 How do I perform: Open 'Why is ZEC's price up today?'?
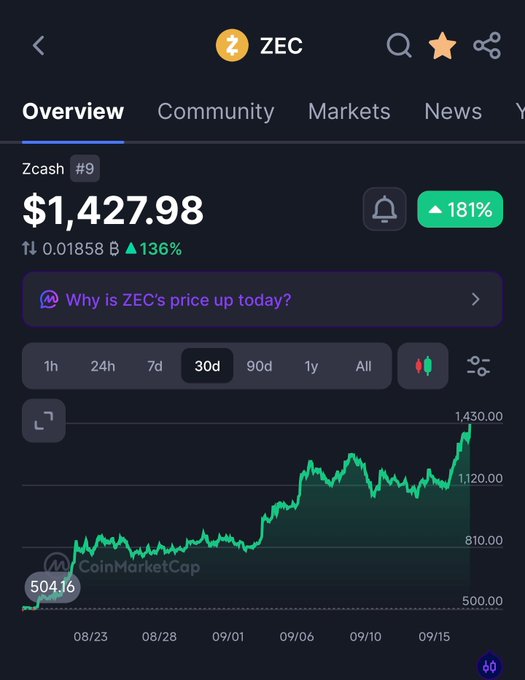(262, 299)
